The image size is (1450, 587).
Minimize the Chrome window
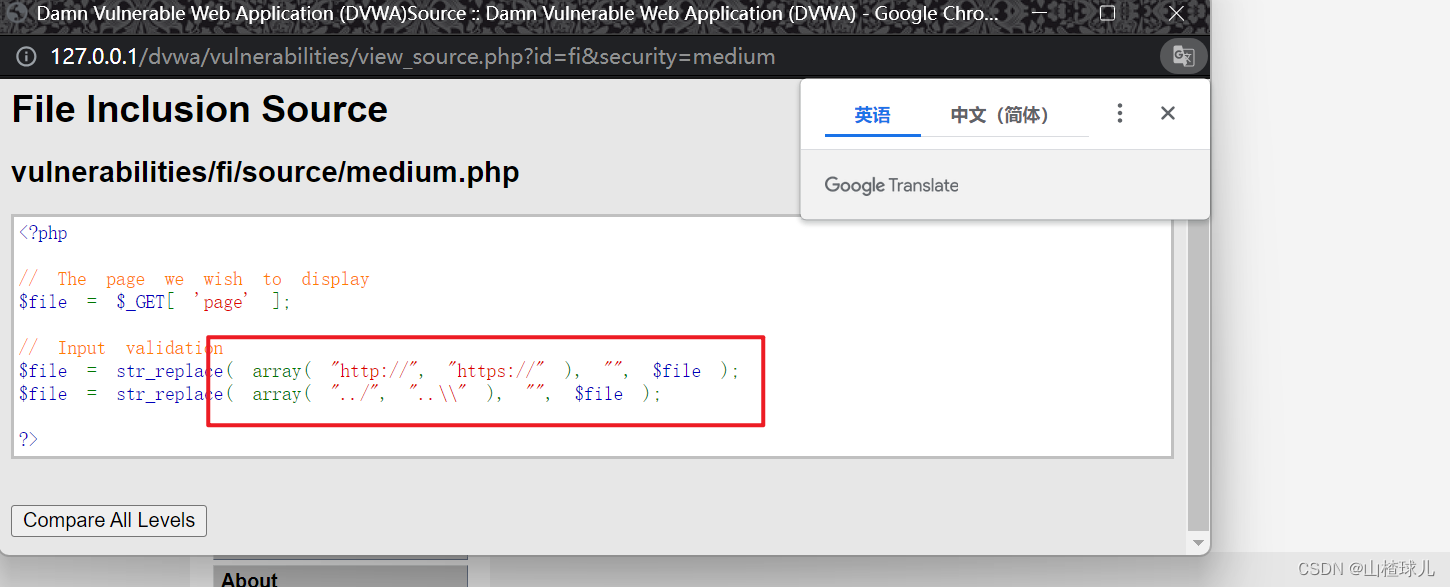pyautogui.click(x=1039, y=14)
